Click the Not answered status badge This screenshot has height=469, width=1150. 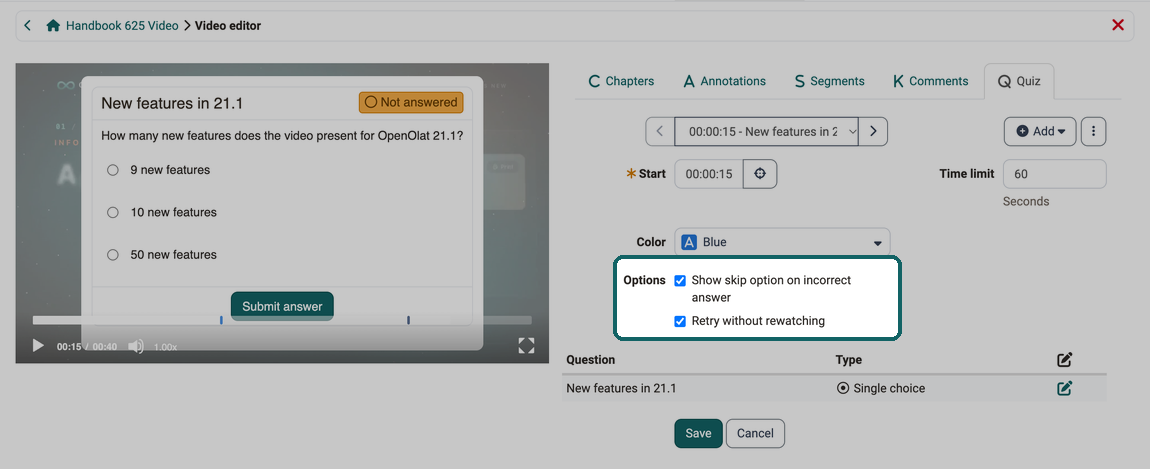click(411, 103)
